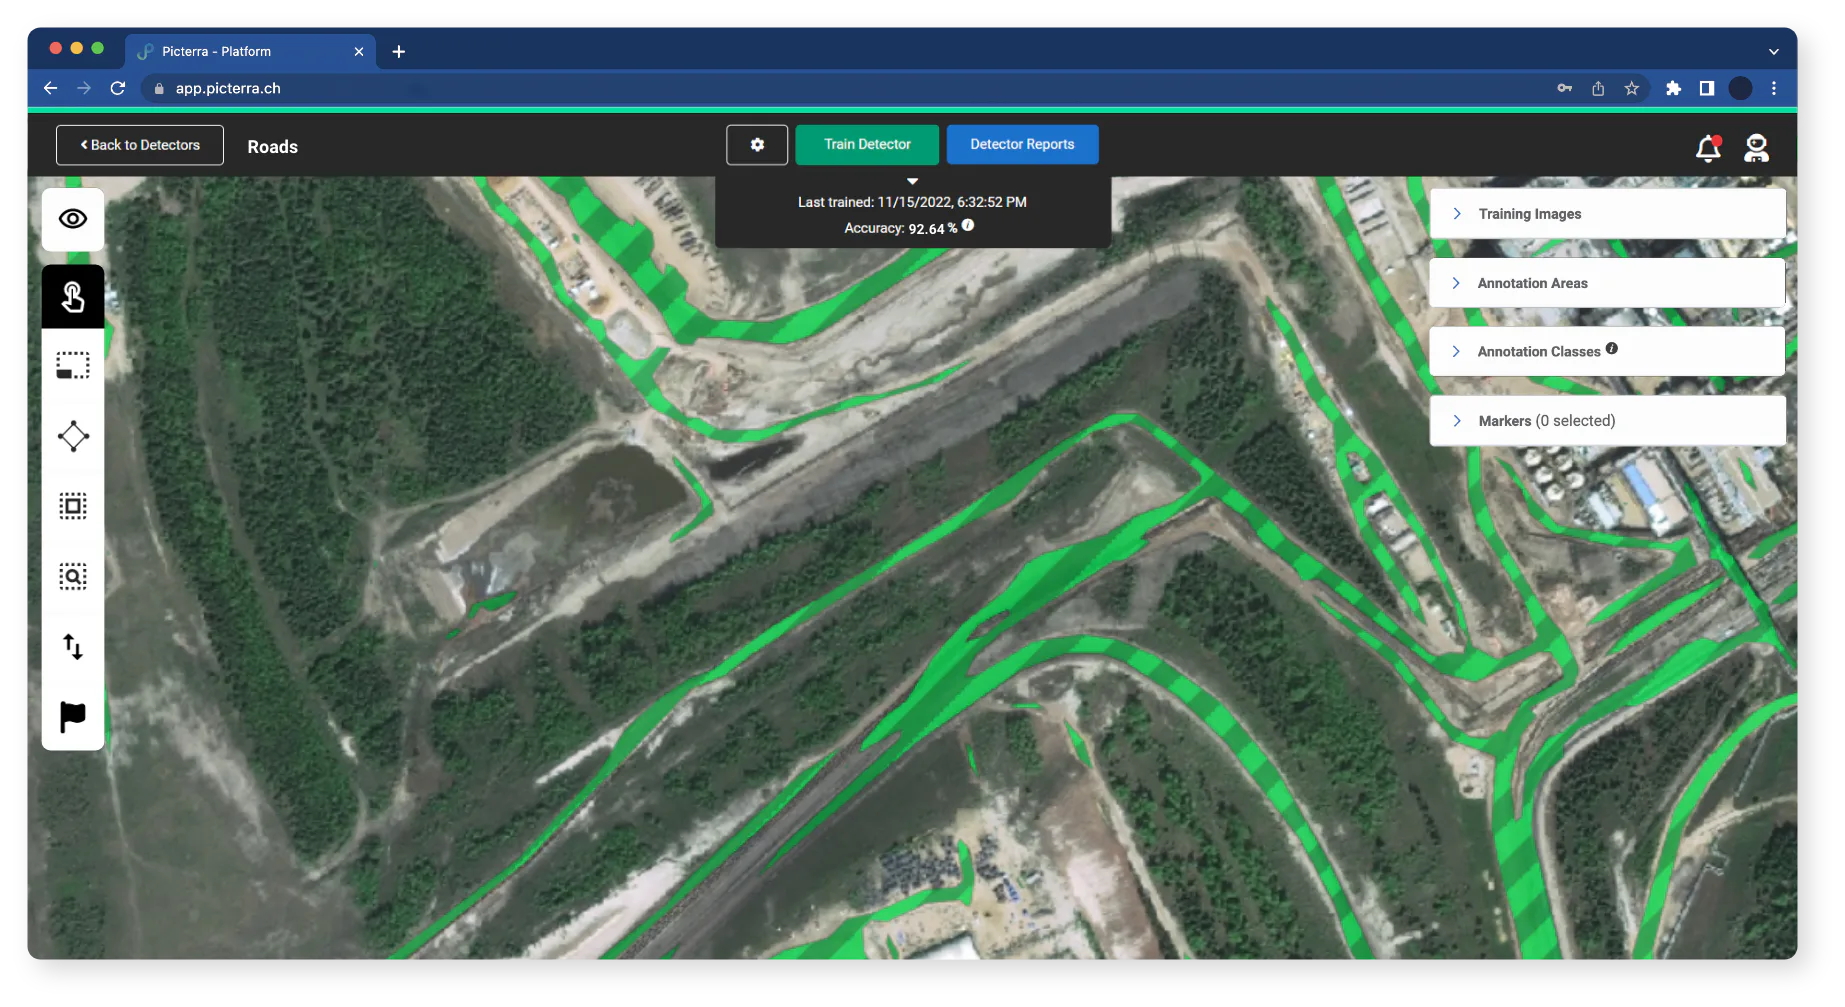The image size is (1845, 1007).
Task: Expand the Annotation Areas panel
Action: [x=1607, y=283]
